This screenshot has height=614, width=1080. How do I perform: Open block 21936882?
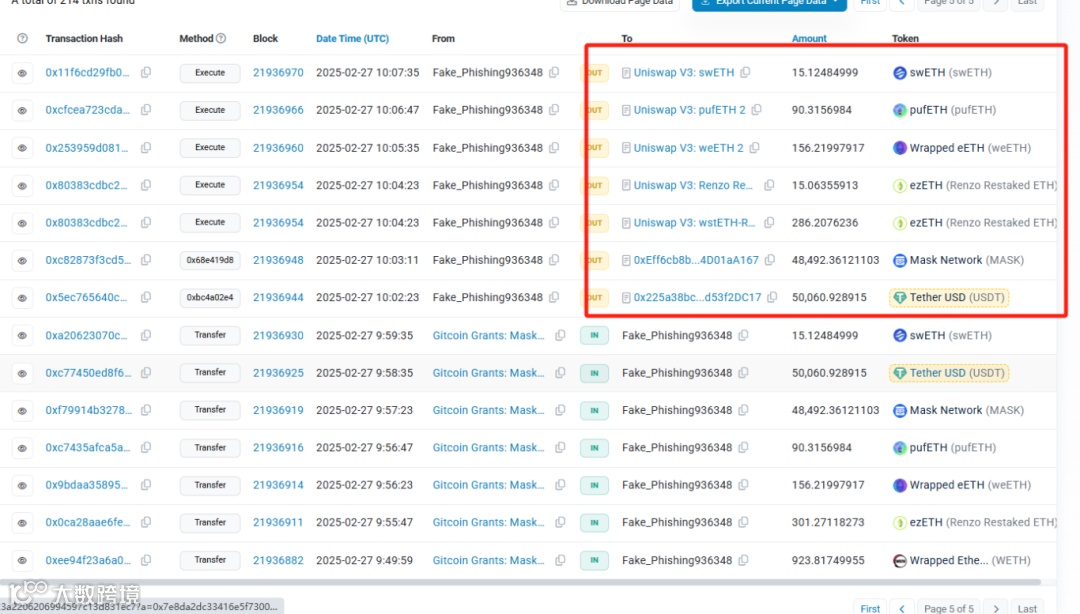278,560
